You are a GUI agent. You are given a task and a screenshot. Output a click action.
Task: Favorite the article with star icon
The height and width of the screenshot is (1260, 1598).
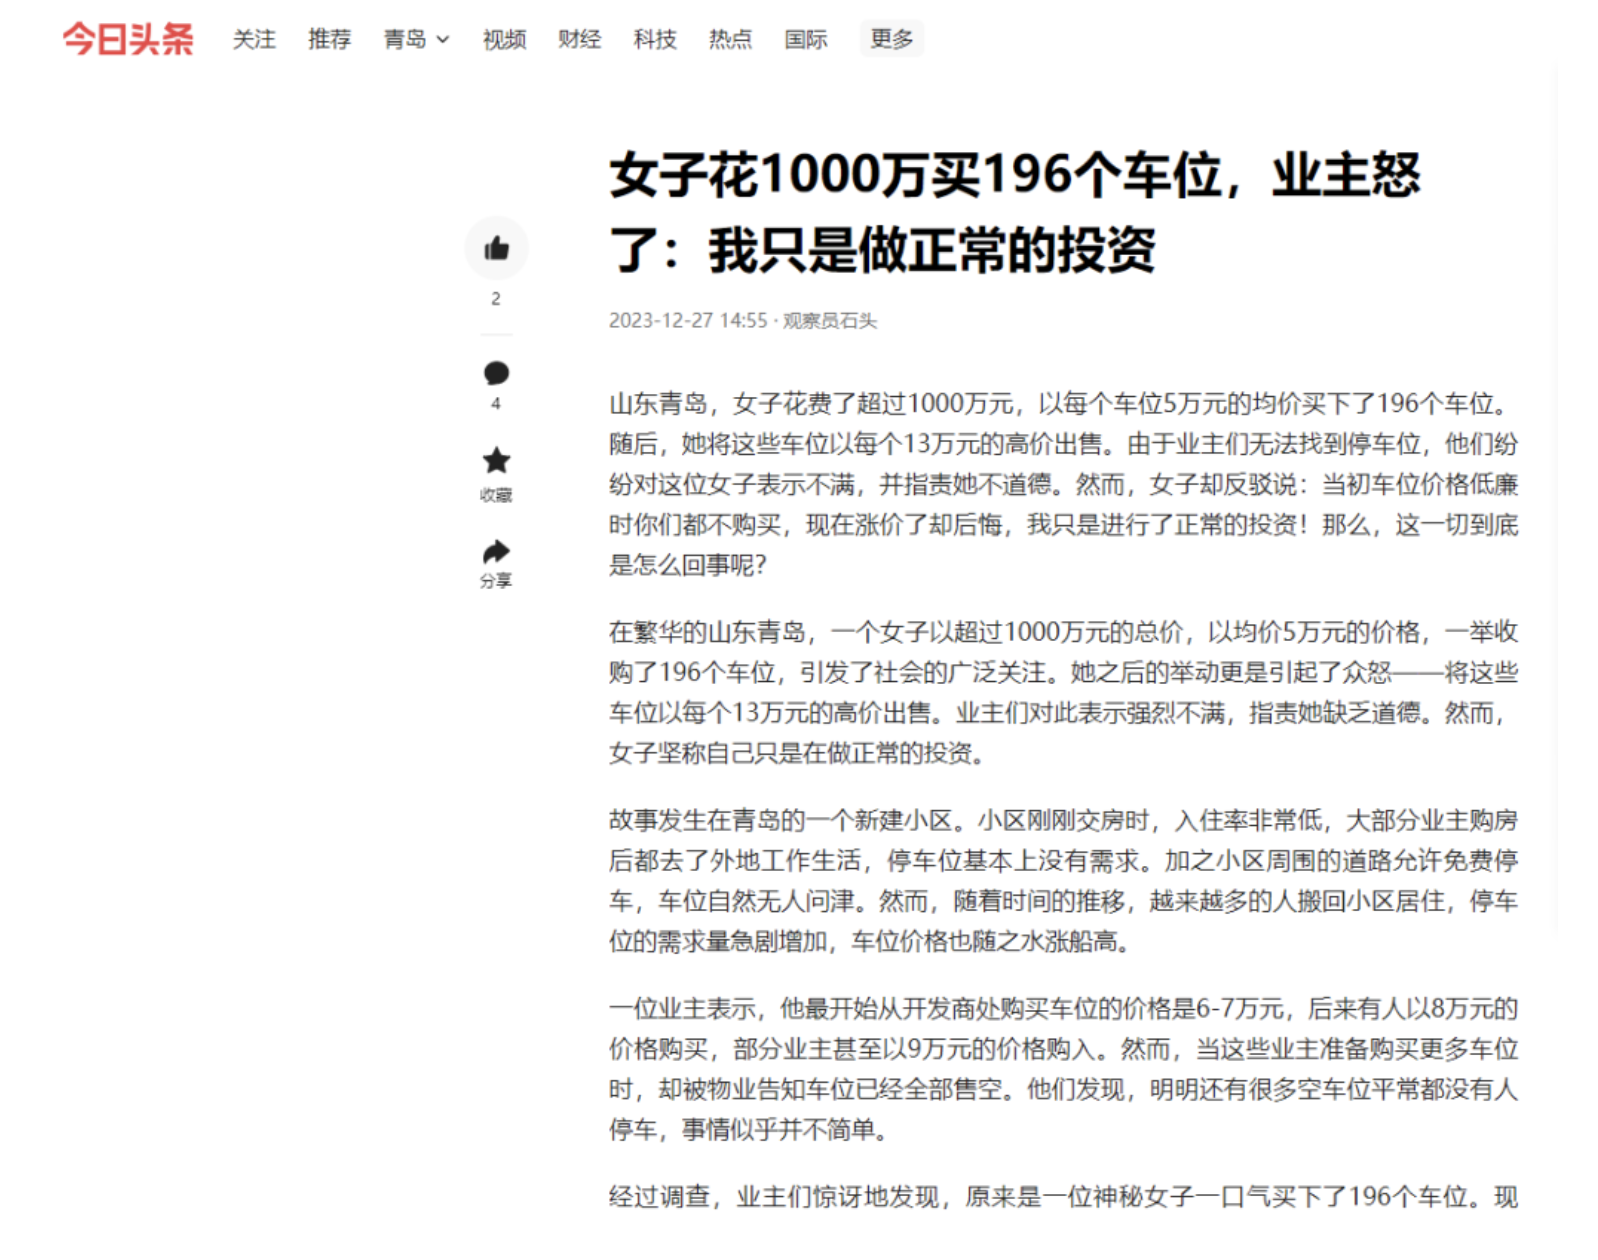point(496,461)
